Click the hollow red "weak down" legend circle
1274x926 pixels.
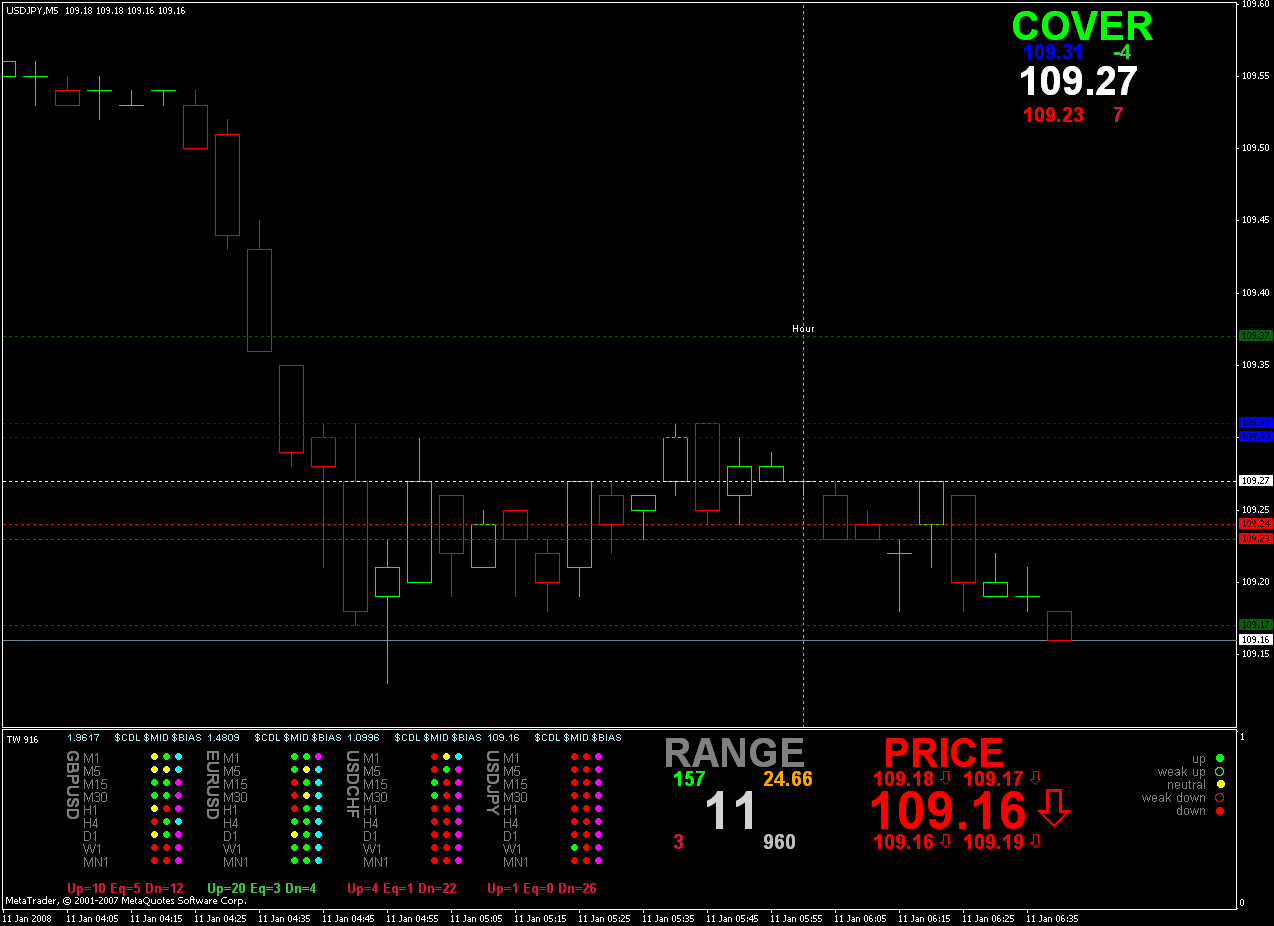click(x=1221, y=798)
